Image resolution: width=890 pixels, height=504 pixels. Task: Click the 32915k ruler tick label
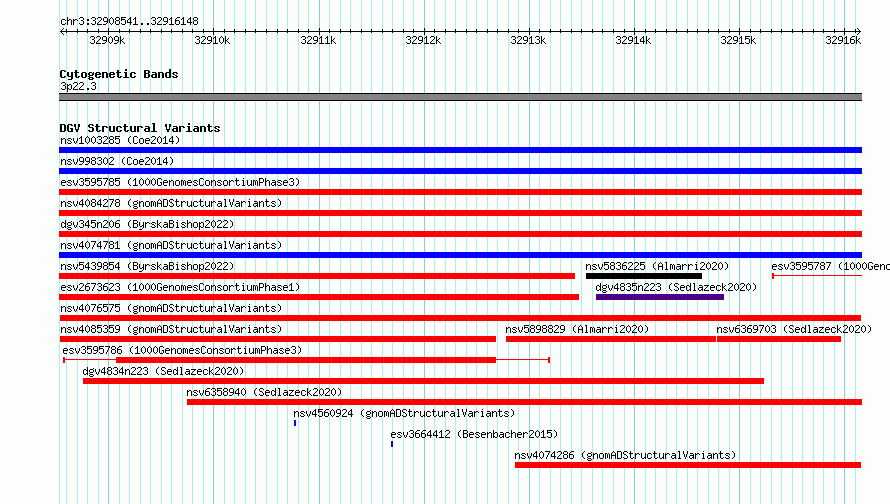738,40
